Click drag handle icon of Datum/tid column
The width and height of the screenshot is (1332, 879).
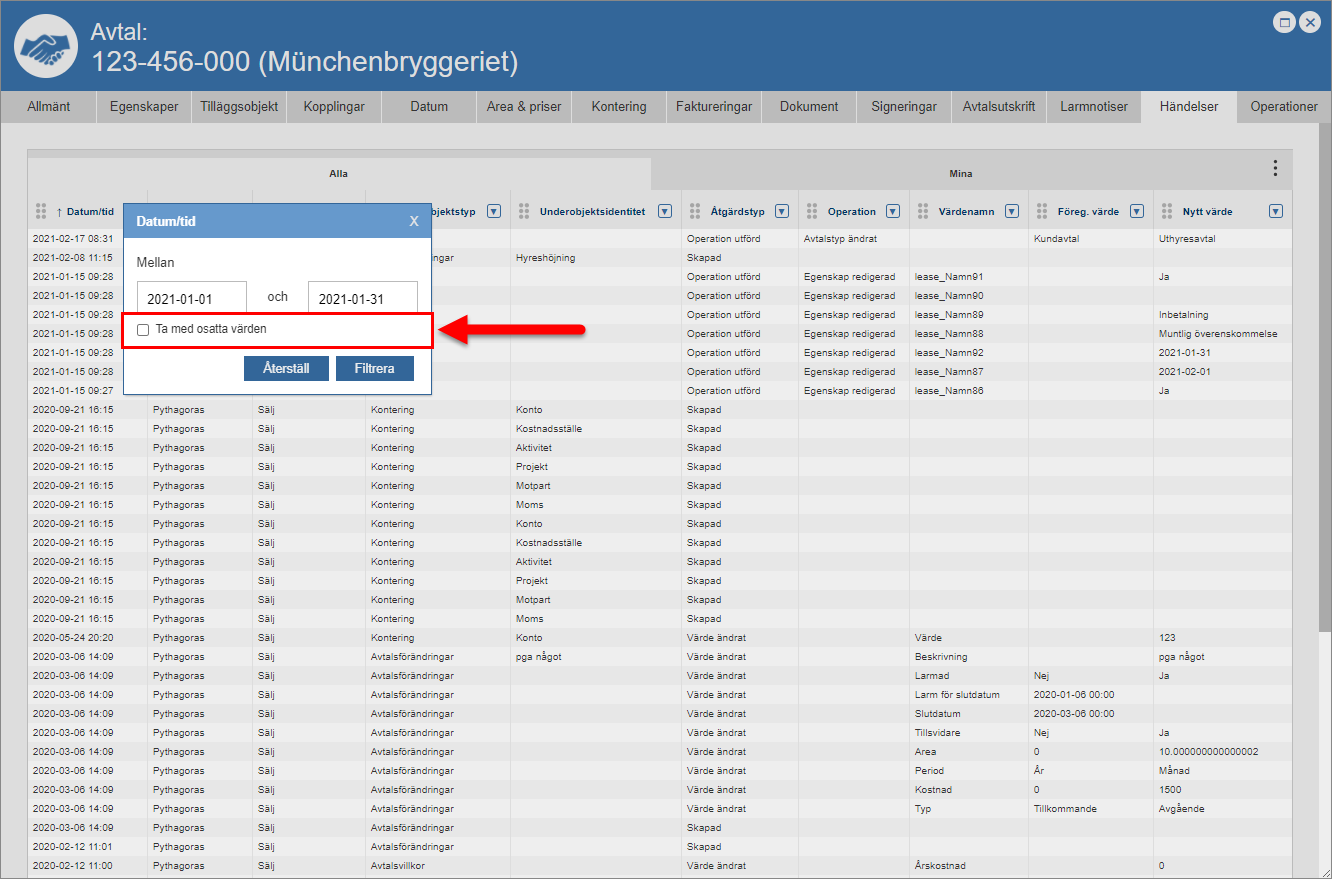pos(41,211)
